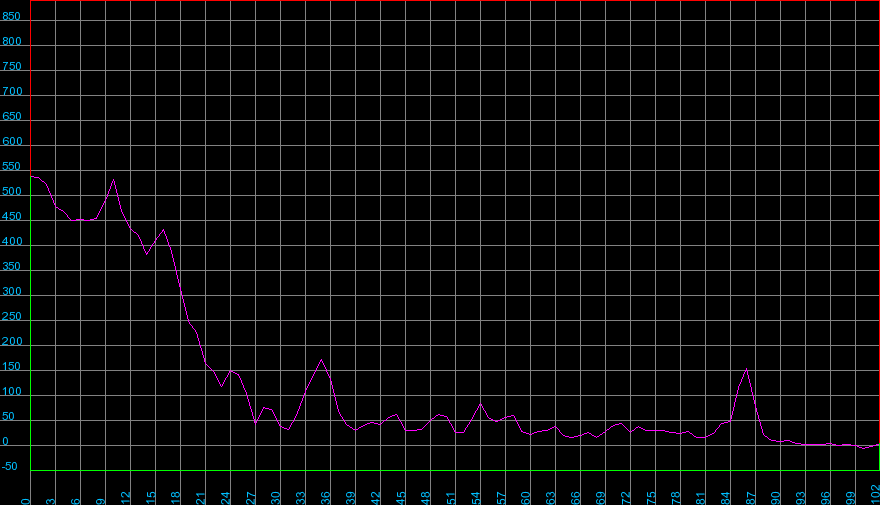Pick the 93 value on the X axis
Image resolution: width=880 pixels, height=505 pixels.
click(x=800, y=498)
